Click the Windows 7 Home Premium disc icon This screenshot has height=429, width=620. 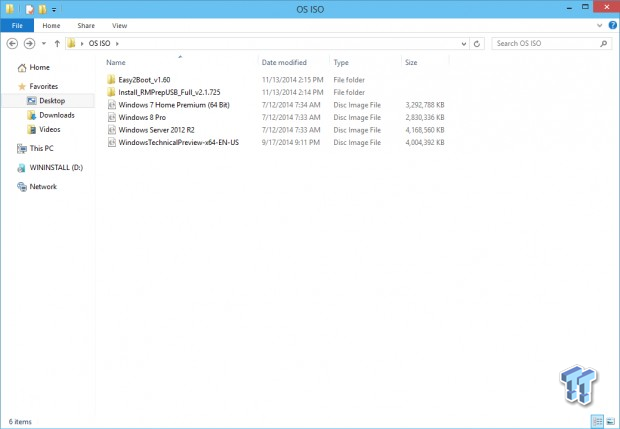click(112, 105)
